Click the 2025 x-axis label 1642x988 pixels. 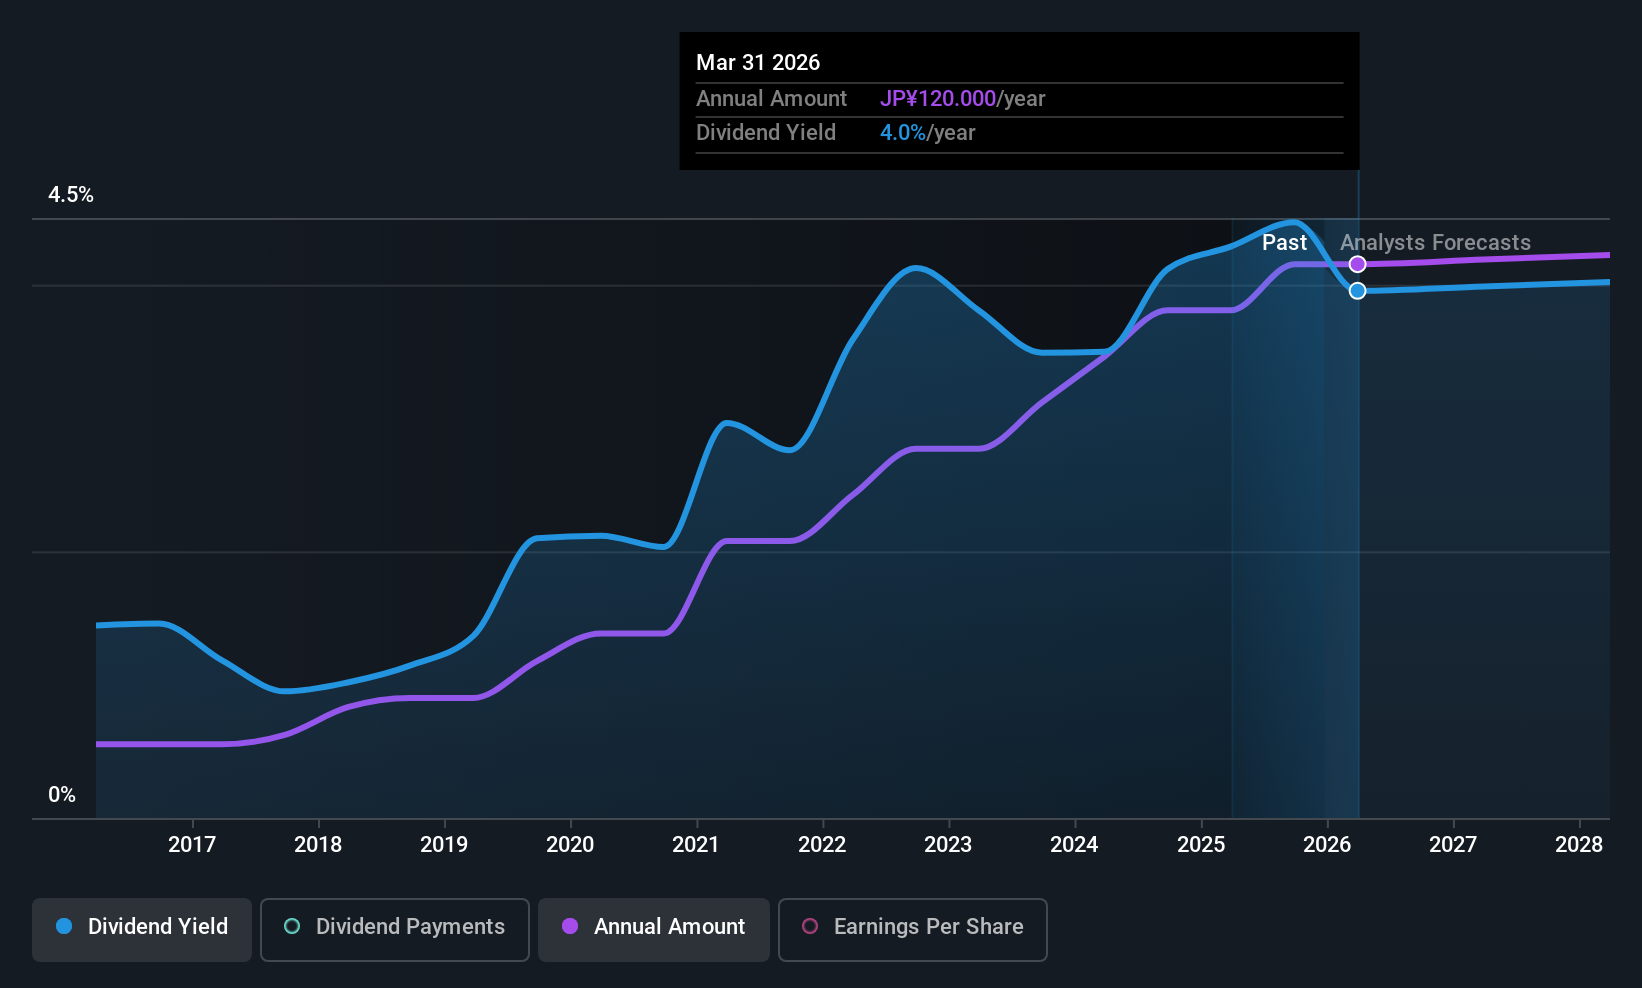point(1201,845)
